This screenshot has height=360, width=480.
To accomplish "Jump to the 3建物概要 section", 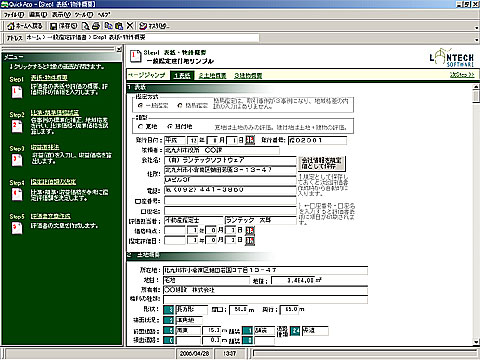I will coord(248,76).
